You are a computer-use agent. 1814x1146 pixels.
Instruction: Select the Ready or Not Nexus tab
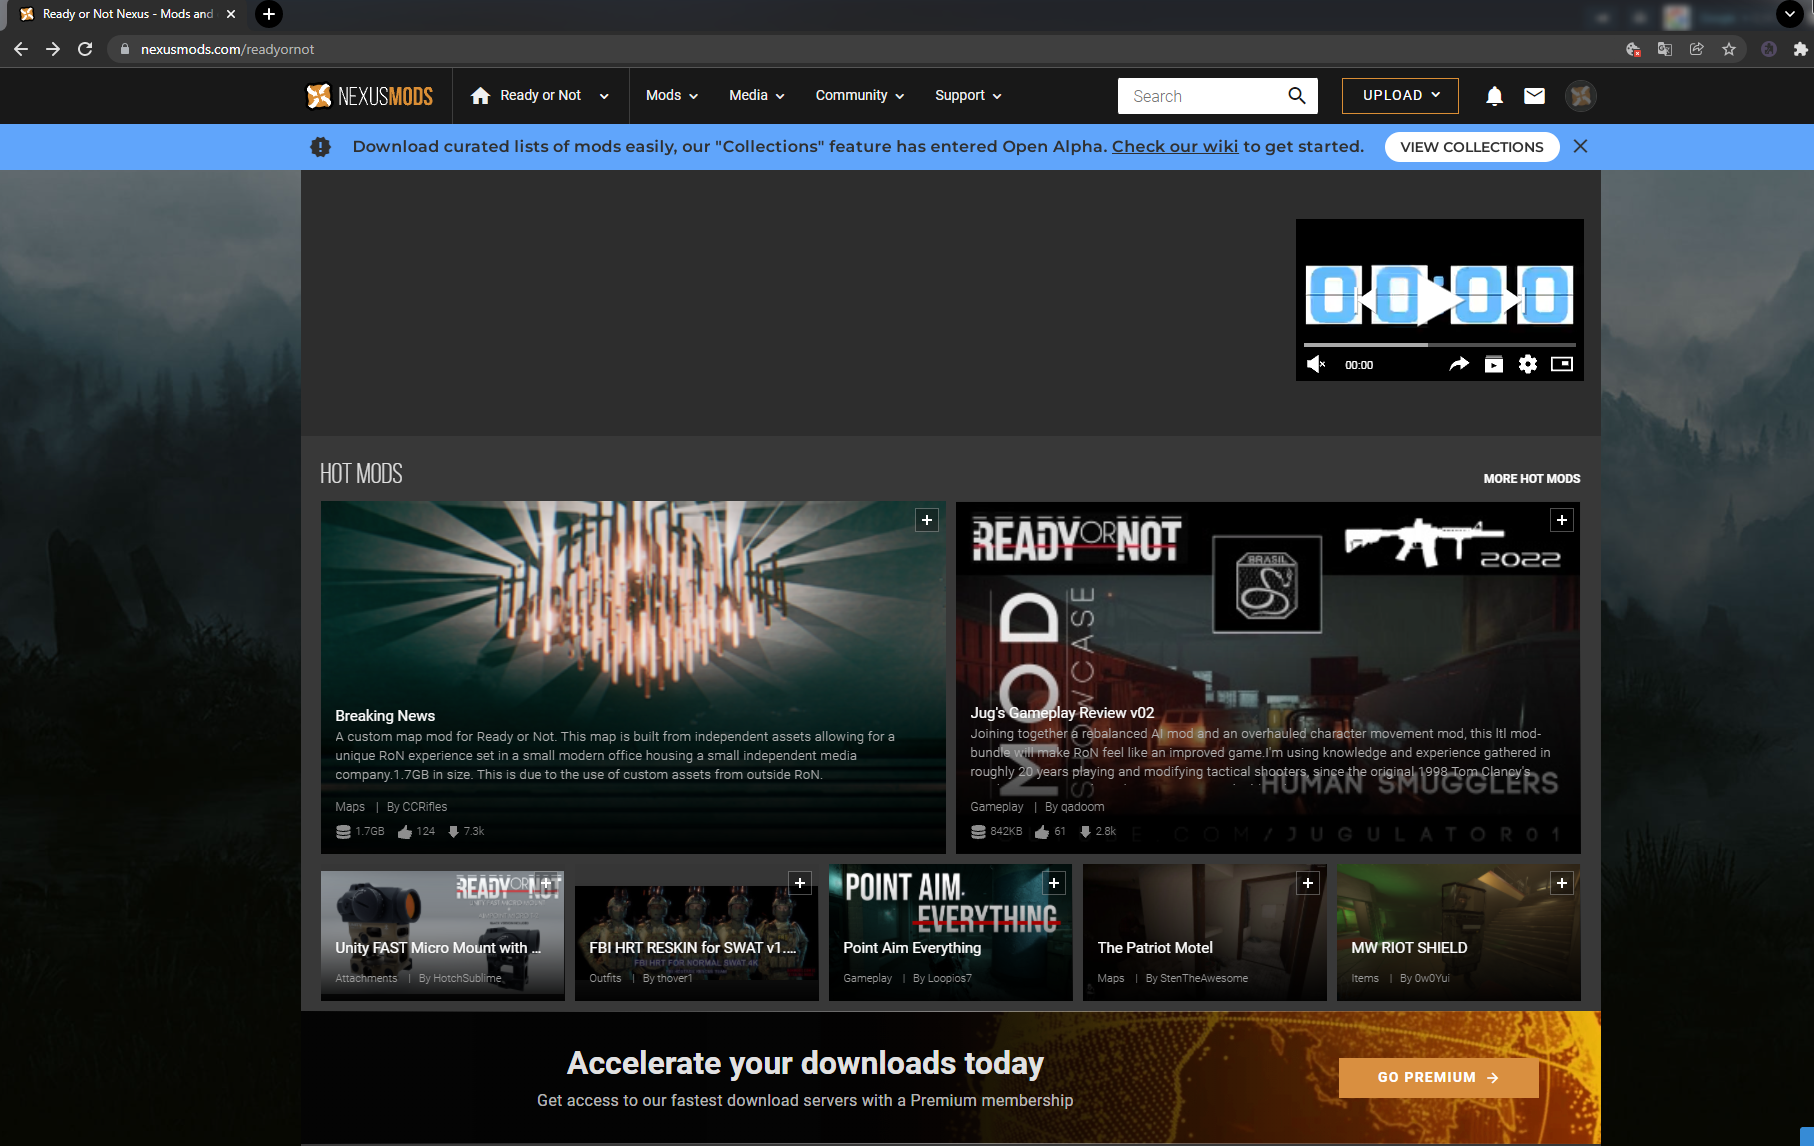[127, 14]
